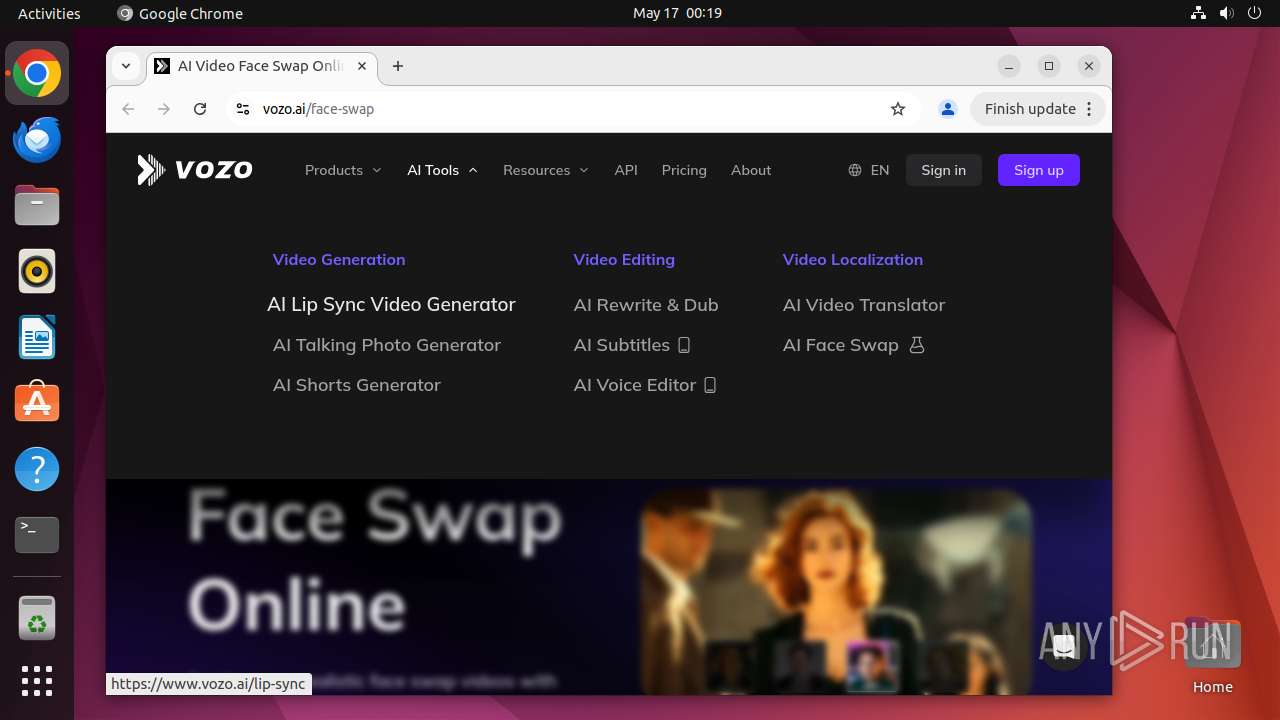This screenshot has height=720, width=1280.
Task: Launch Terminal from the dock
Action: pos(37,535)
